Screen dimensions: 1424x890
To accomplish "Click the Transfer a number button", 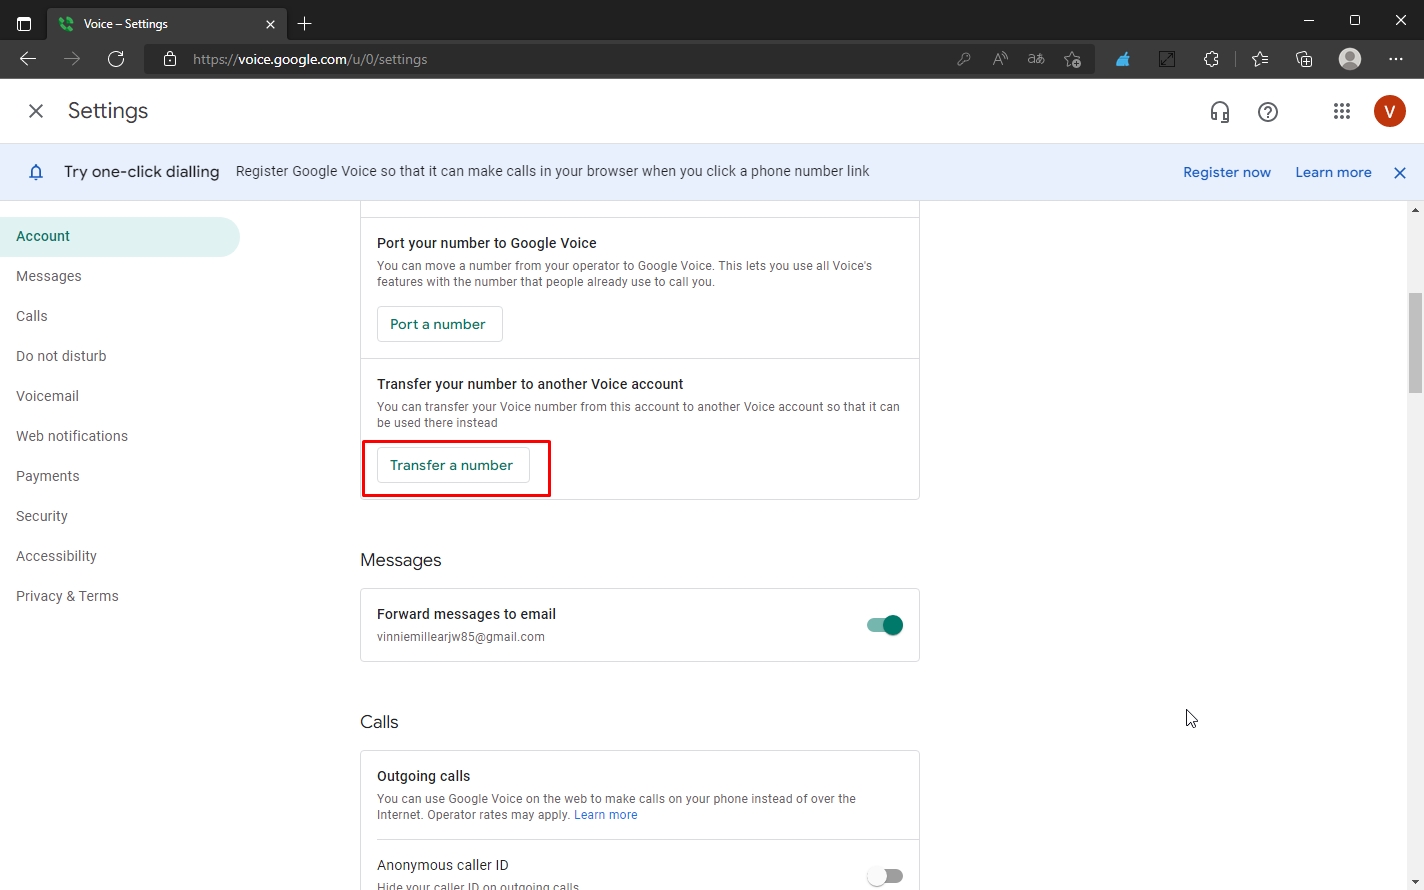I will [x=452, y=465].
